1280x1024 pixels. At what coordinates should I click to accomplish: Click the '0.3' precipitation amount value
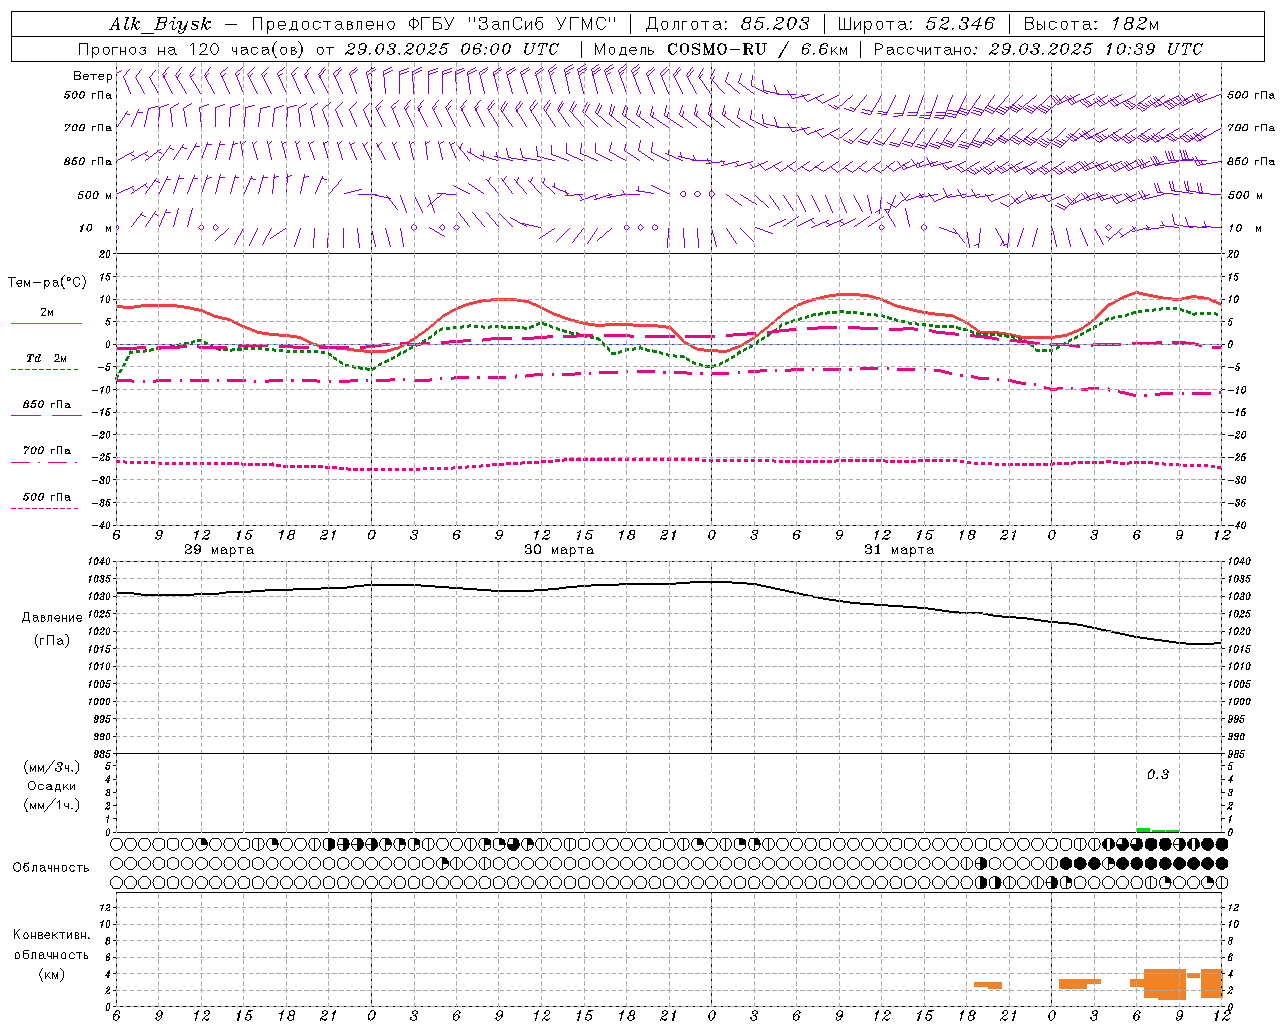1158,774
